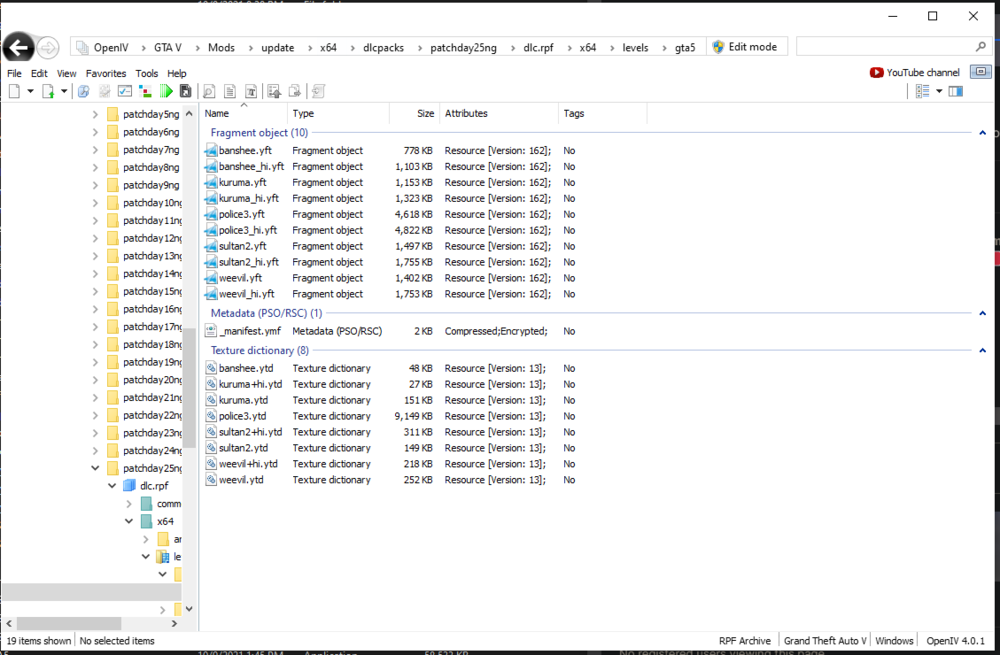
Task: Click the new file toolbar icon
Action: point(14,91)
